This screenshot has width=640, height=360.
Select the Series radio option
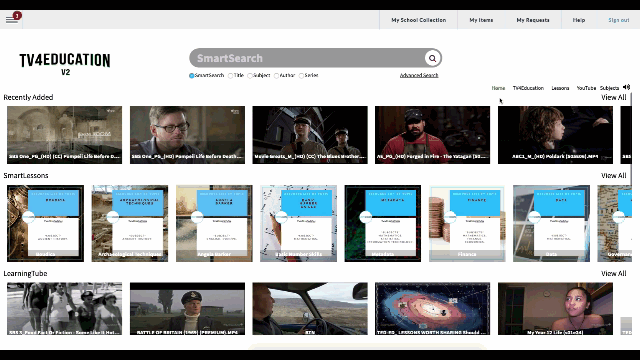301,76
